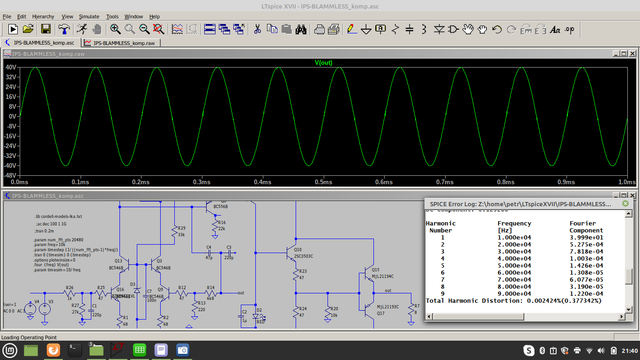The height and width of the screenshot is (360, 640).
Task: Click the Run simulation running-man icon
Action: point(82,29)
